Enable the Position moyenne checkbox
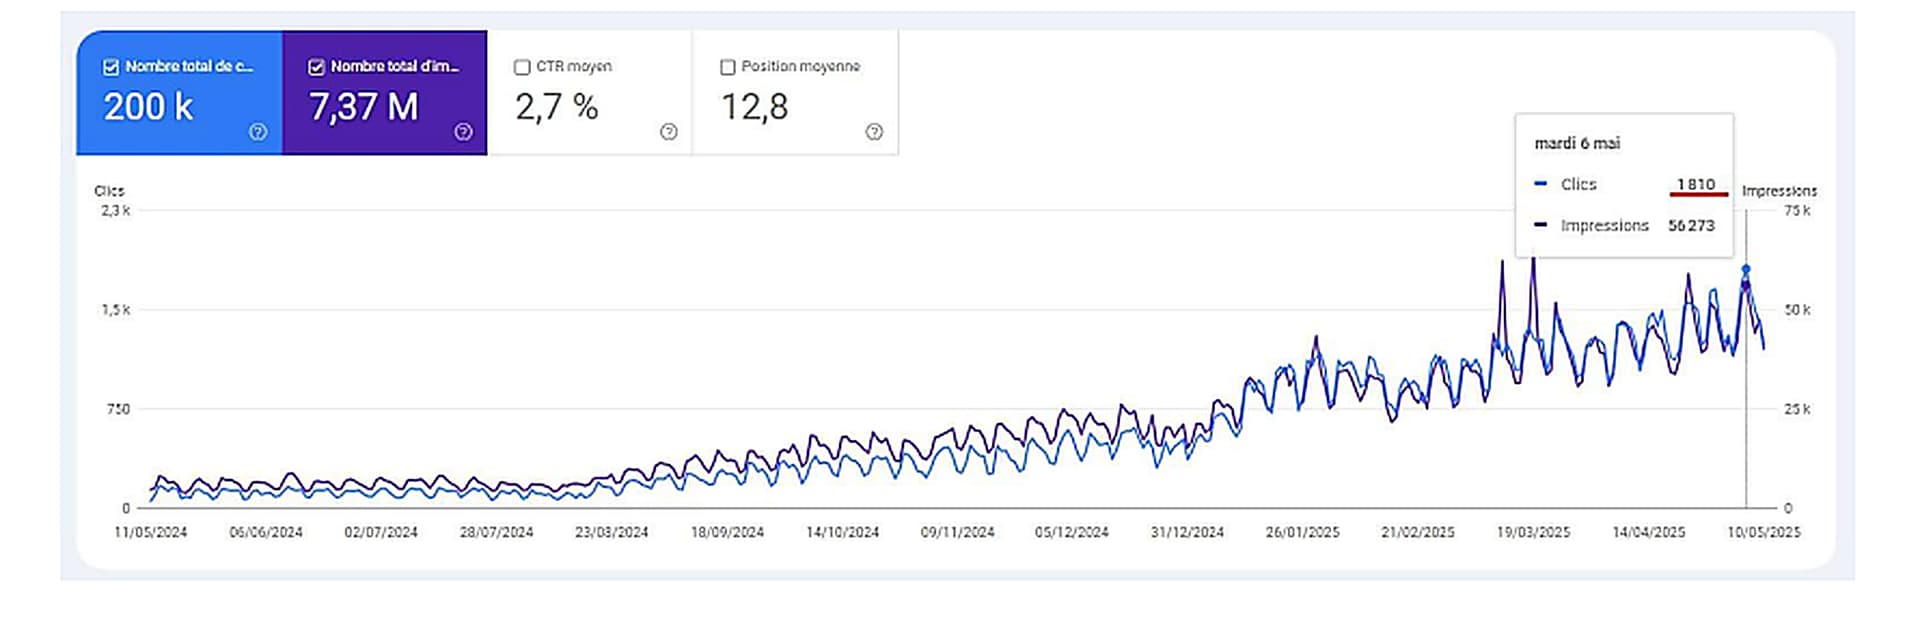Viewport: 1920px width, 641px height. coord(728,67)
